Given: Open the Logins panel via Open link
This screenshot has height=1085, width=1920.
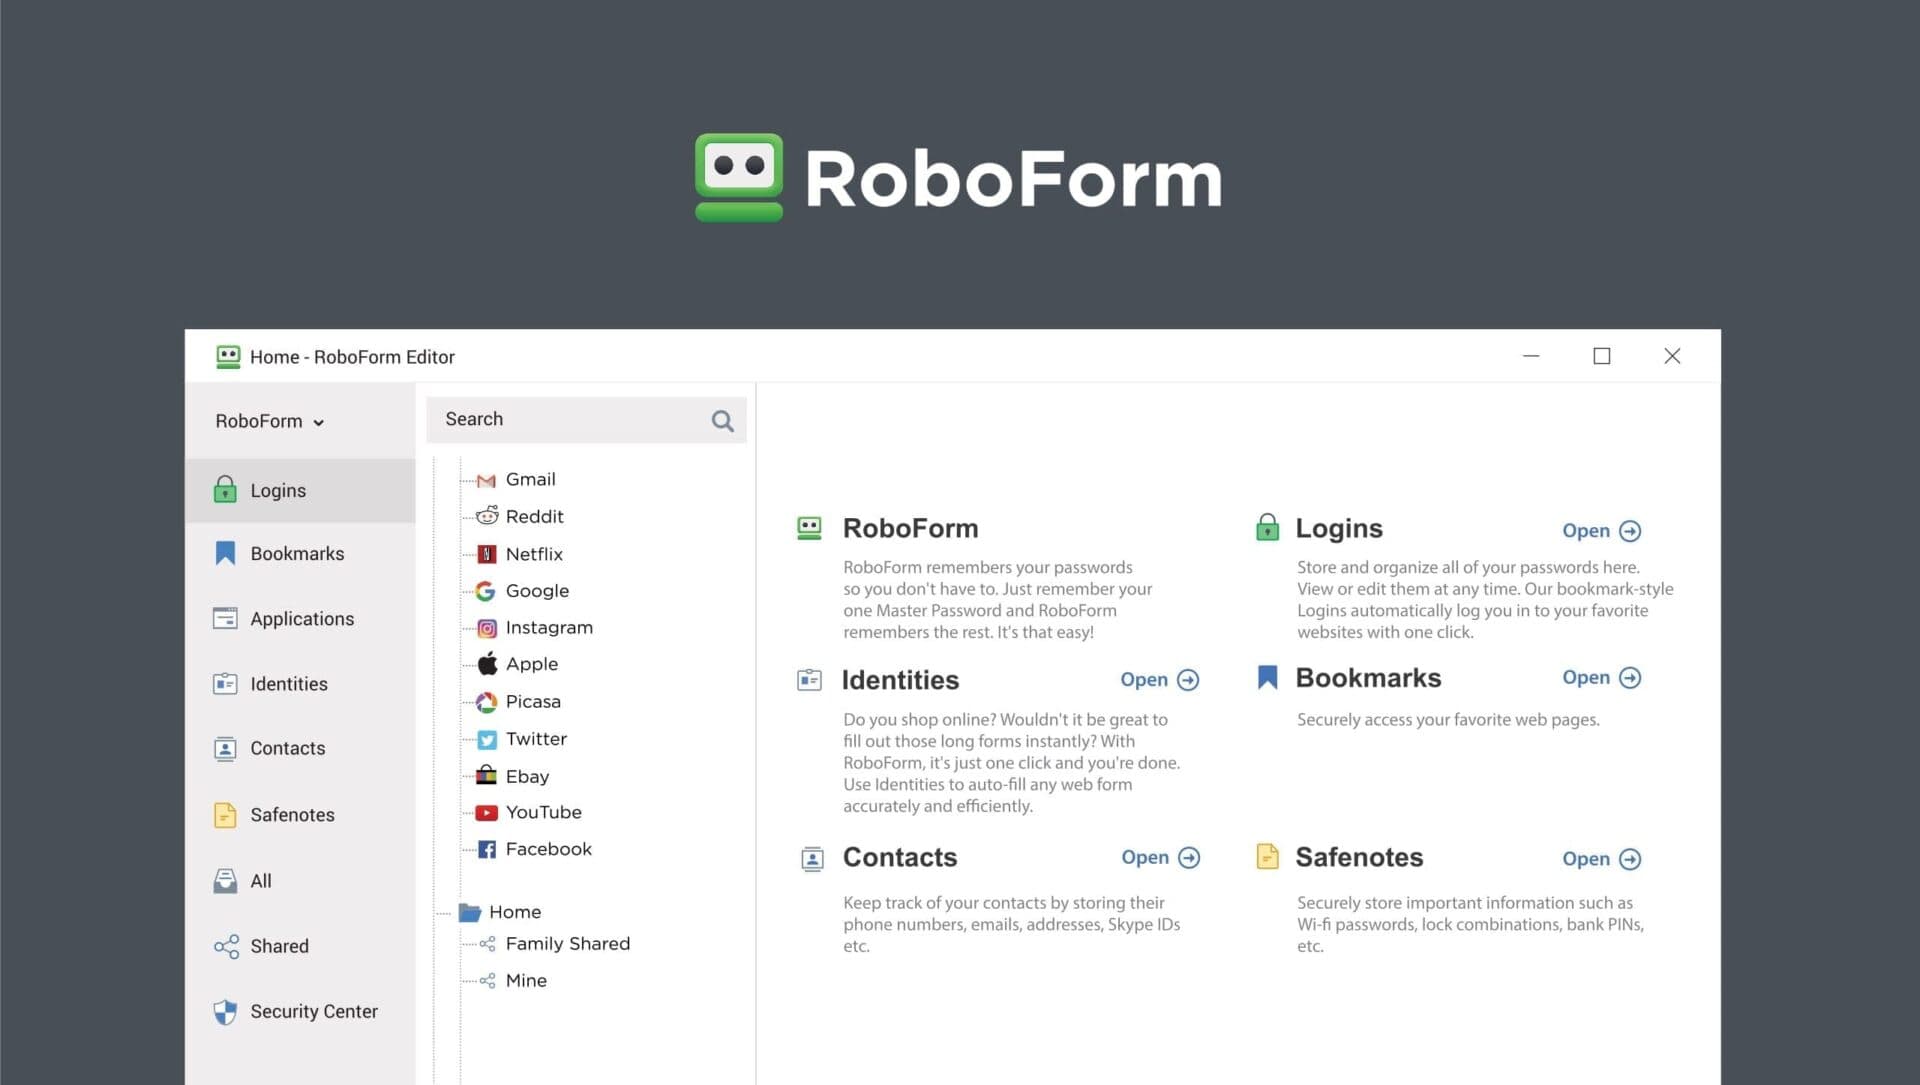Looking at the screenshot, I should [x=1601, y=530].
